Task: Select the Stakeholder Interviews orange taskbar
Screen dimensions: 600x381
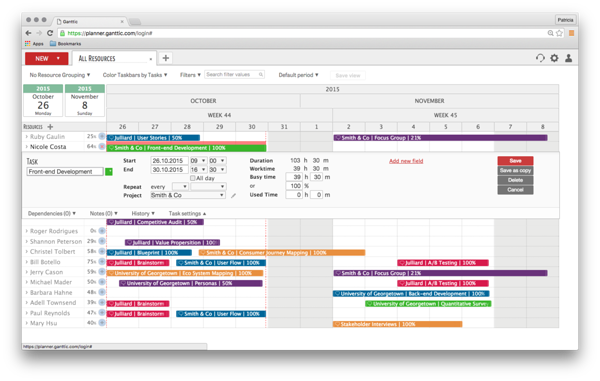Action: [x=398, y=324]
